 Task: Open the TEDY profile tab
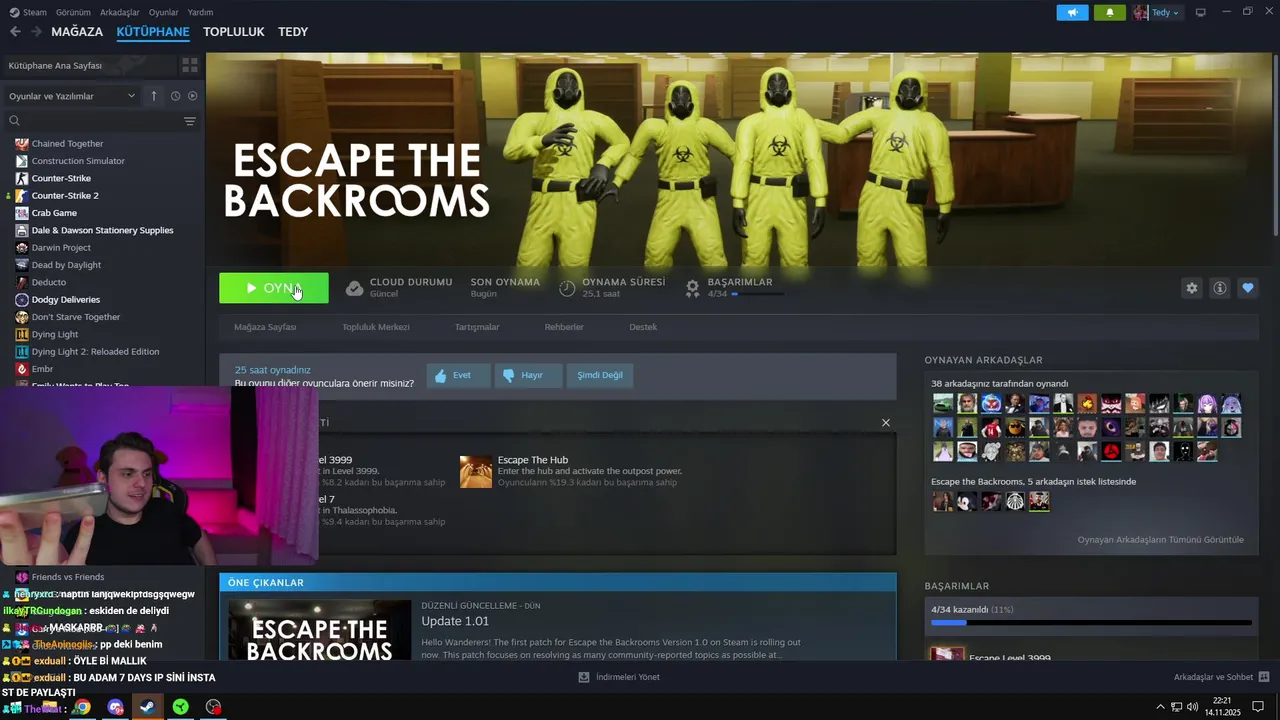coord(293,32)
